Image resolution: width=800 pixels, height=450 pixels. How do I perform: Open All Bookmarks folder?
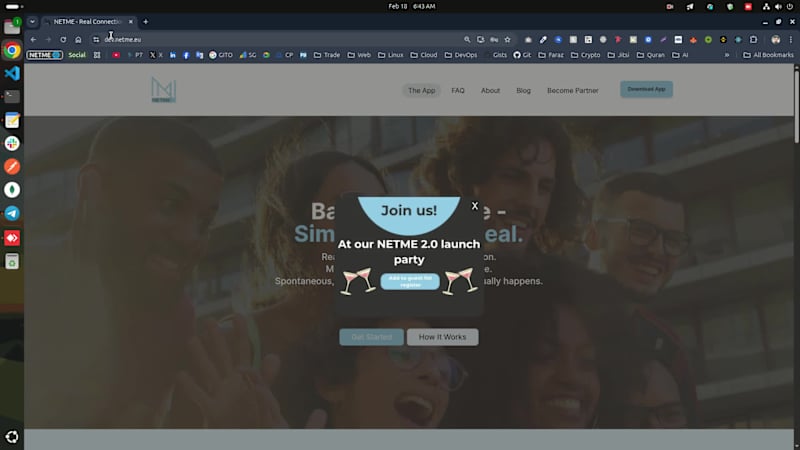tap(768, 55)
